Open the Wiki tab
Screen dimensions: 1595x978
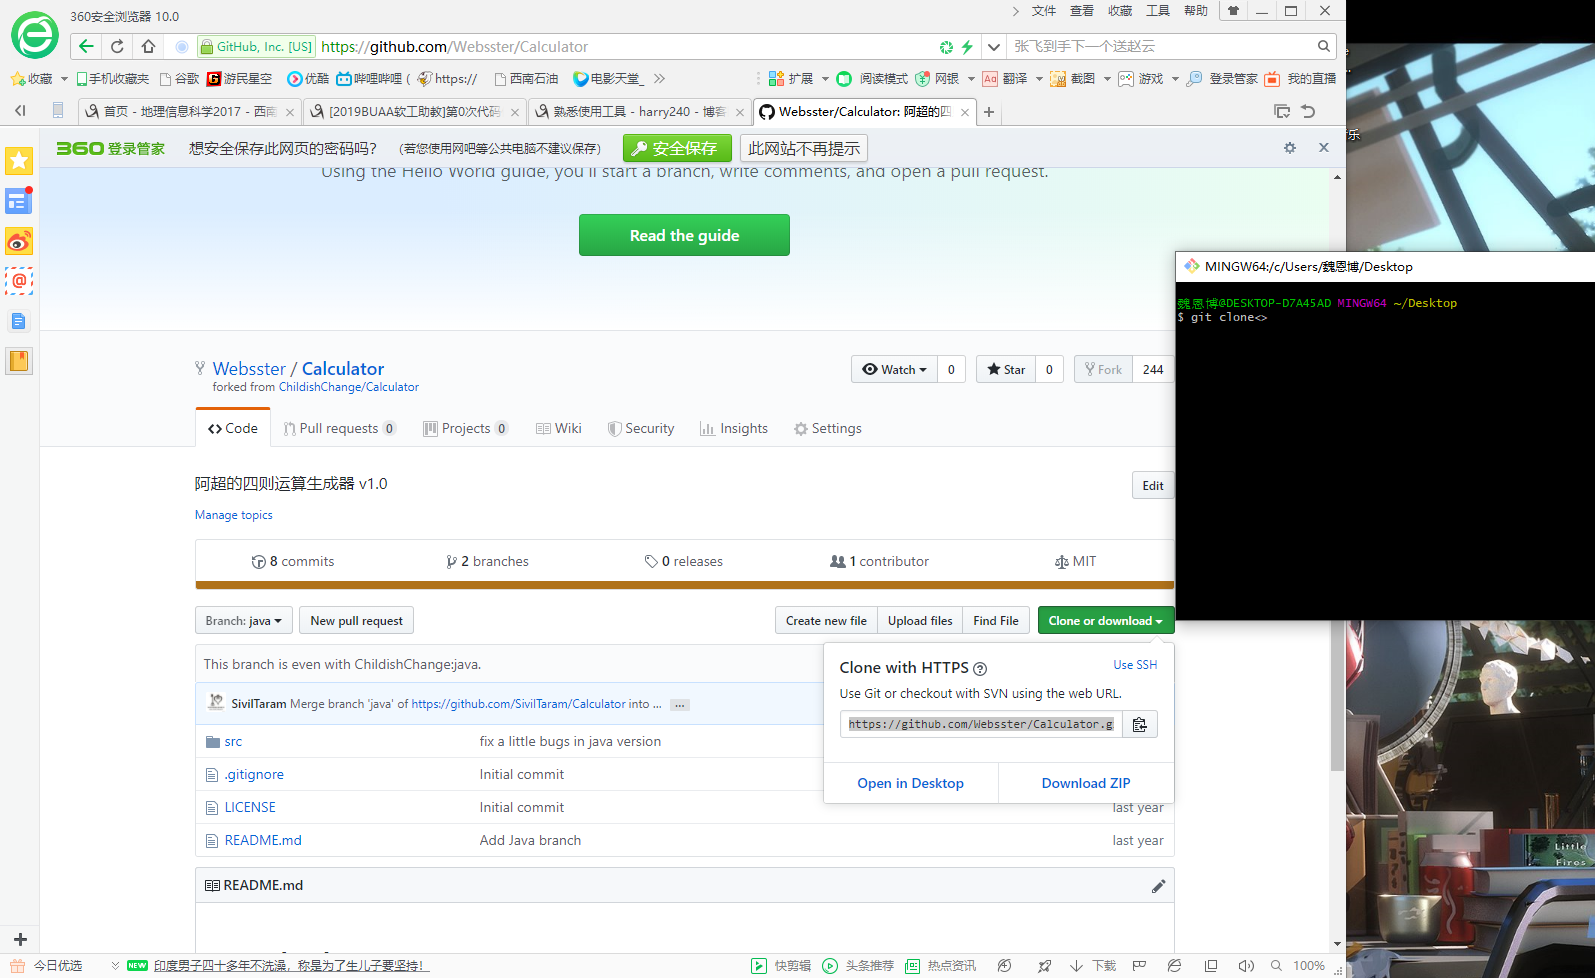click(x=559, y=428)
